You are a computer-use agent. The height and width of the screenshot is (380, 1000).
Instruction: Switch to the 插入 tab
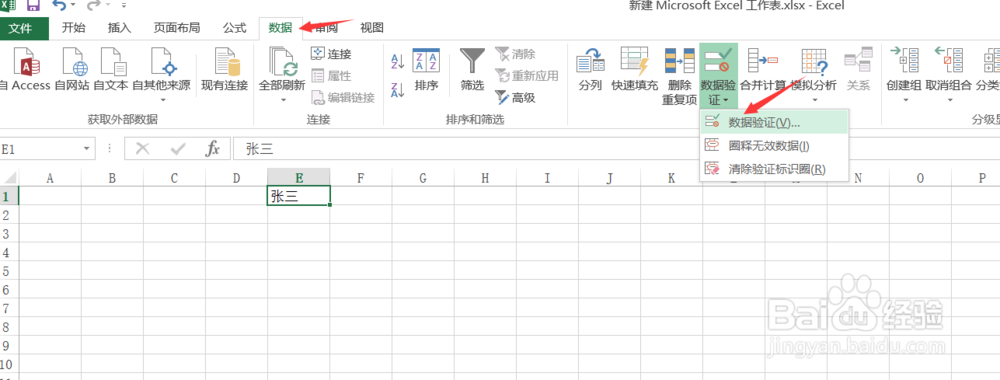point(119,28)
